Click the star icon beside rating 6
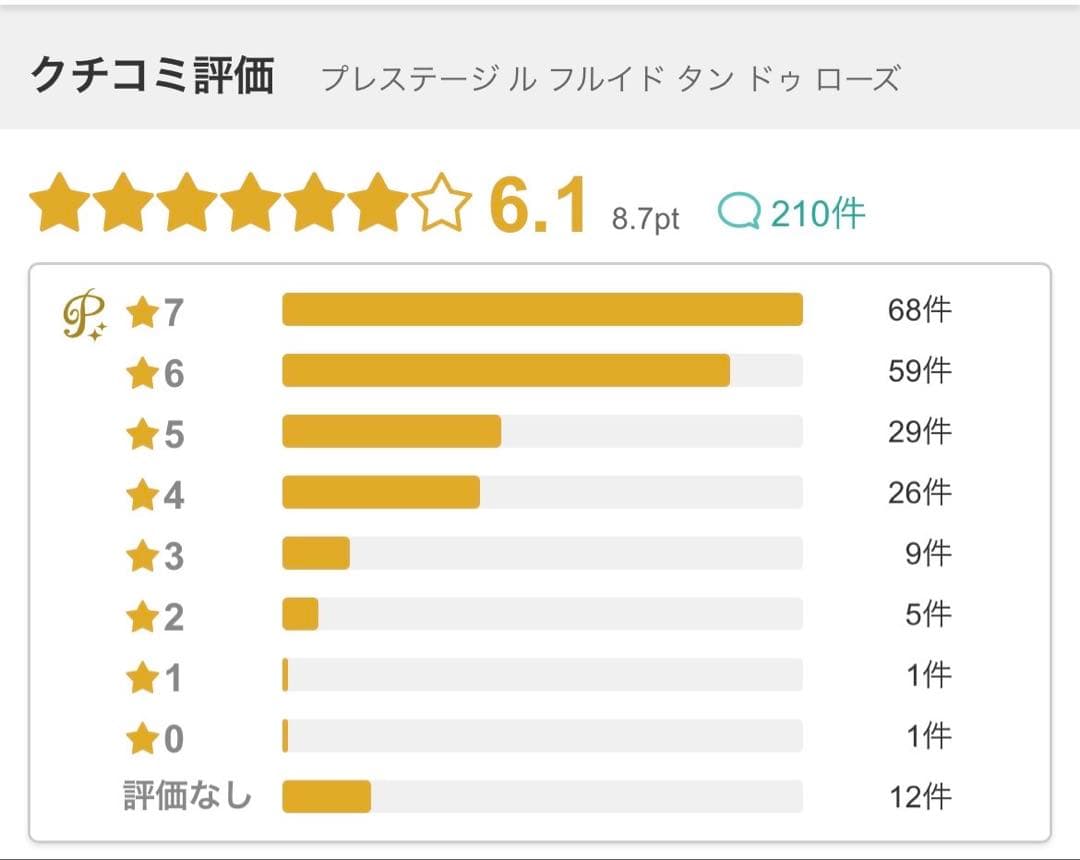The width and height of the screenshot is (1080, 860). point(143,375)
